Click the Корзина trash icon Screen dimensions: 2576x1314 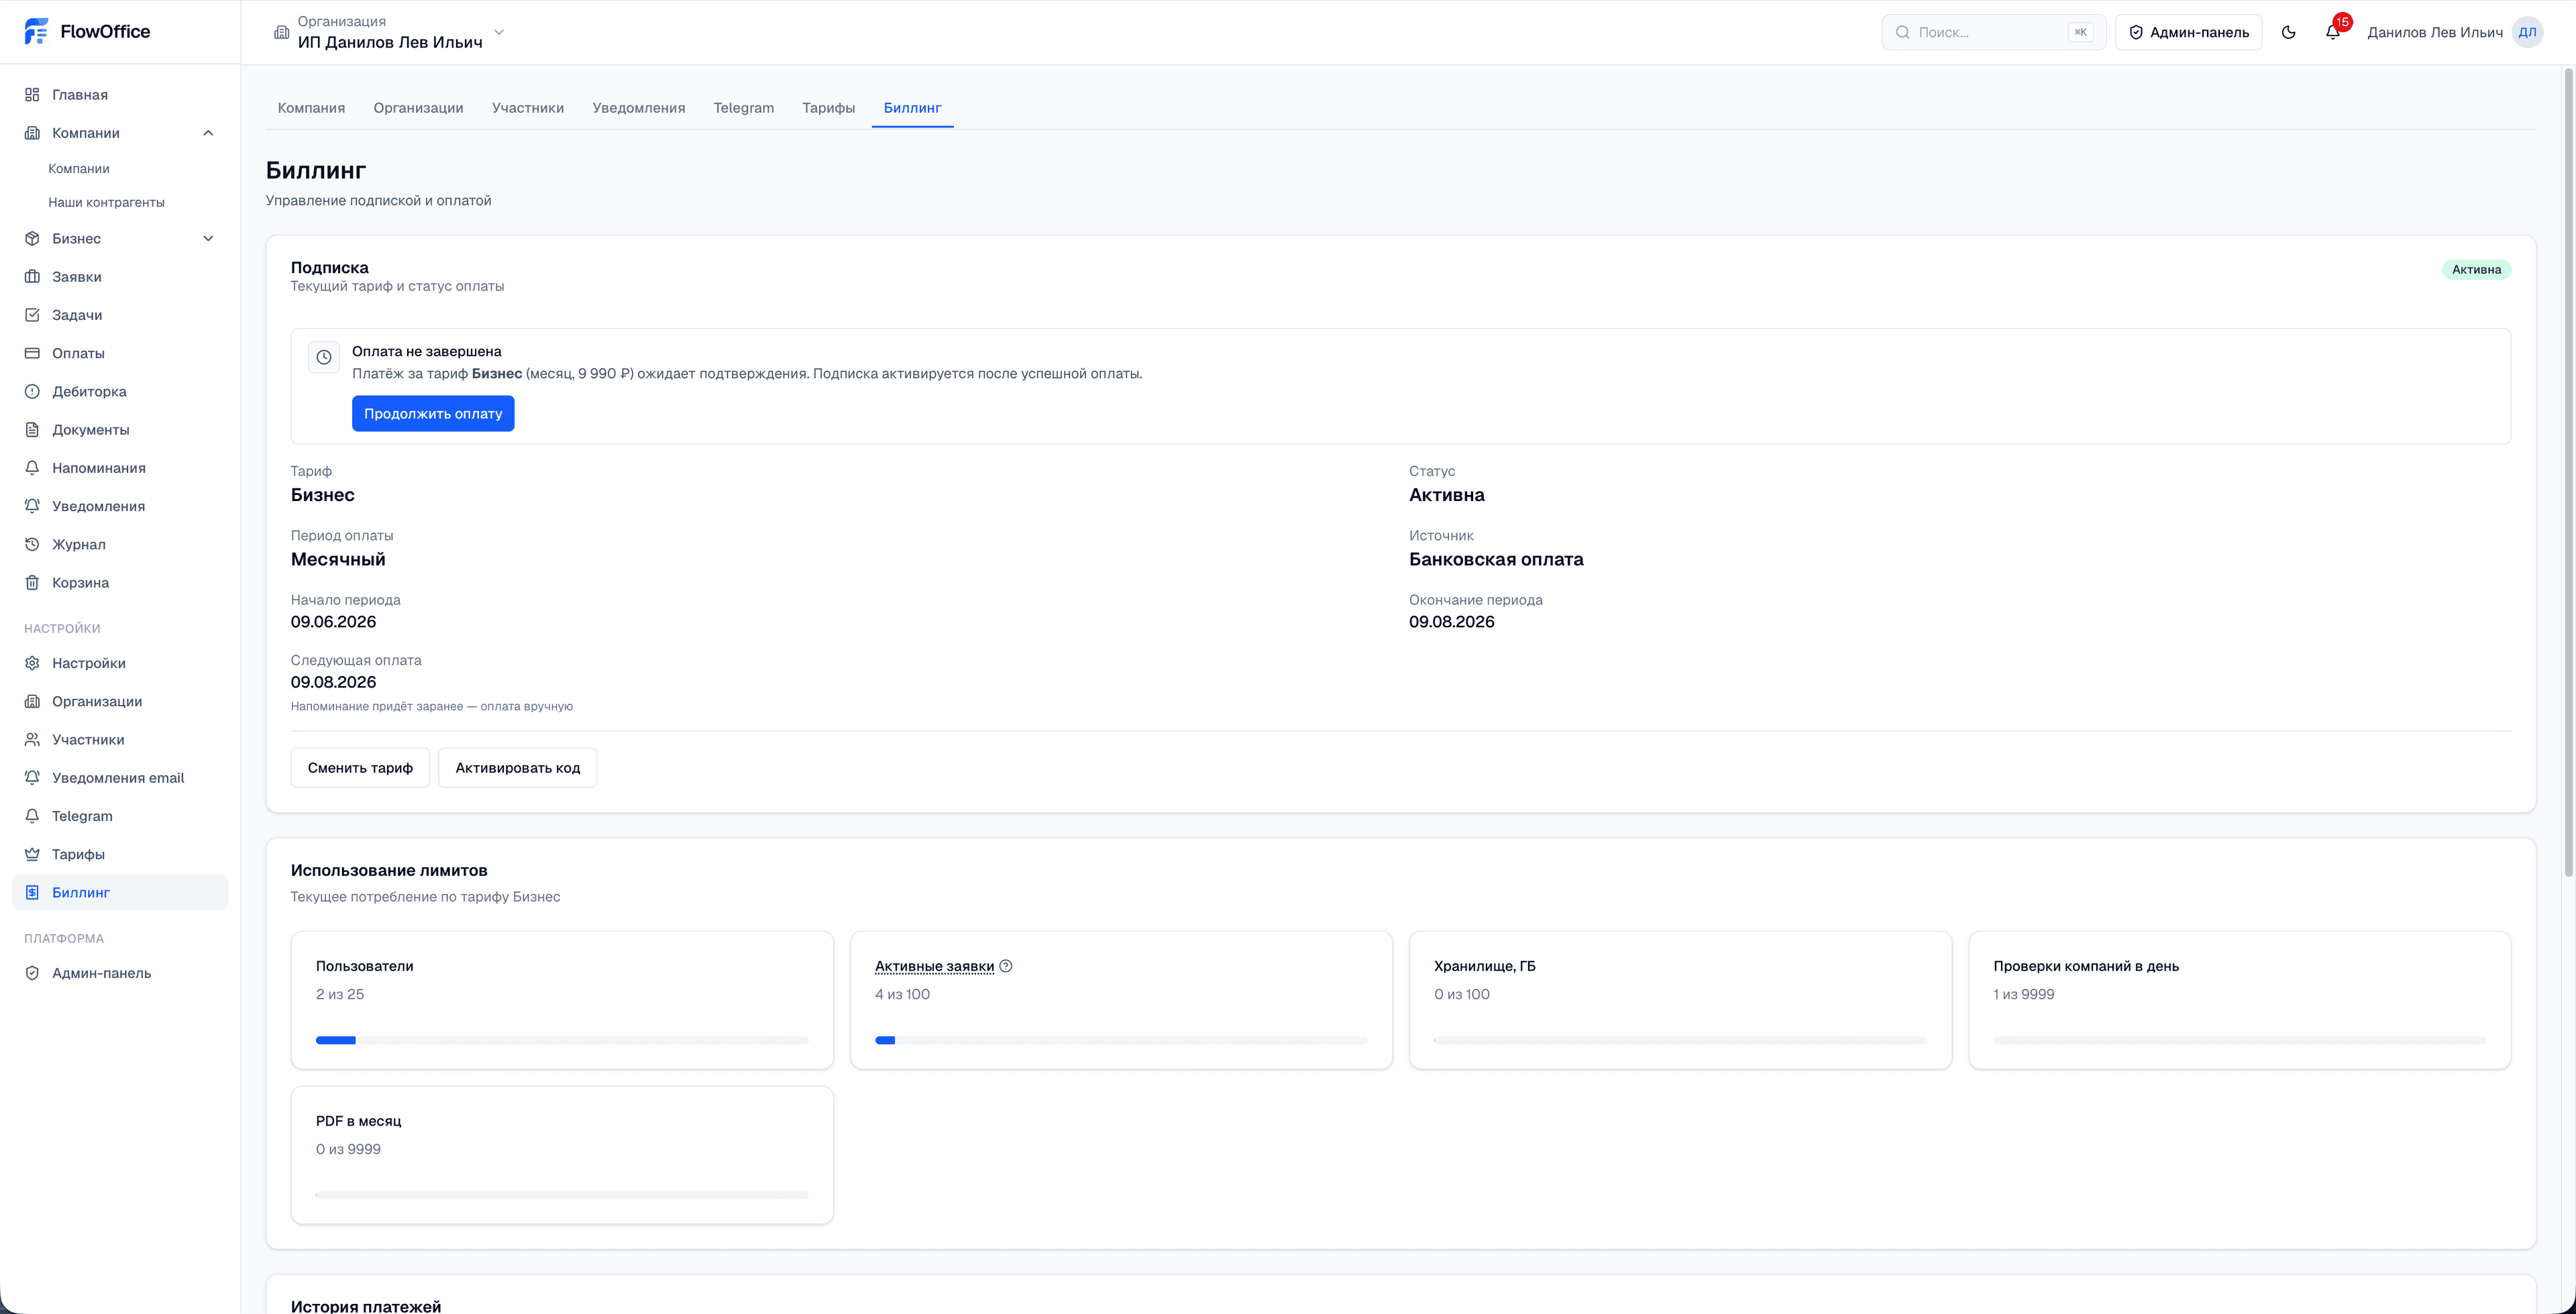[32, 583]
